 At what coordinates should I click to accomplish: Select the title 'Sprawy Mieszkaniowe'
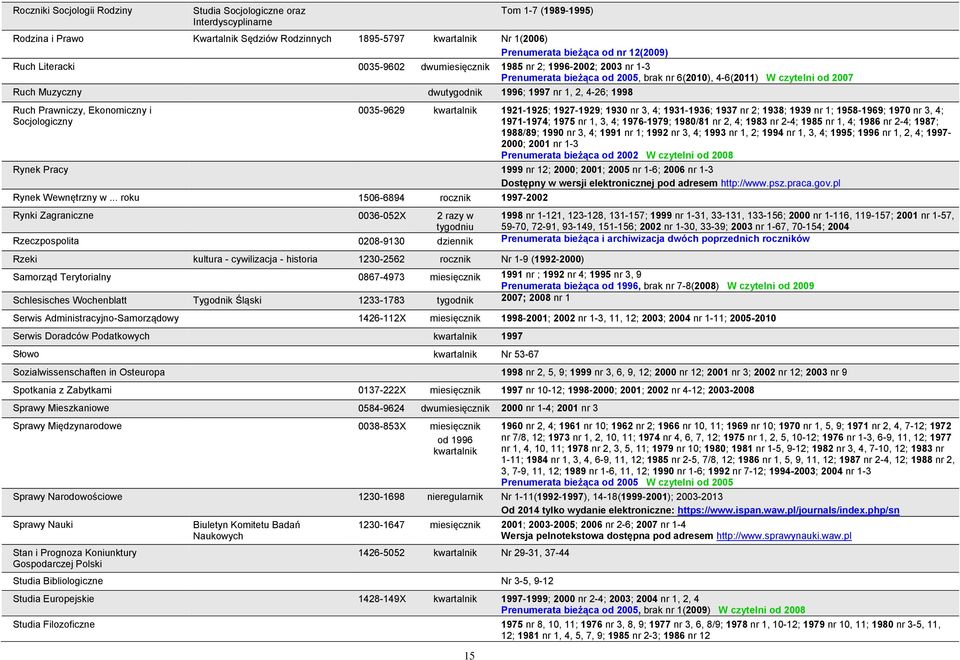[x=61, y=408]
